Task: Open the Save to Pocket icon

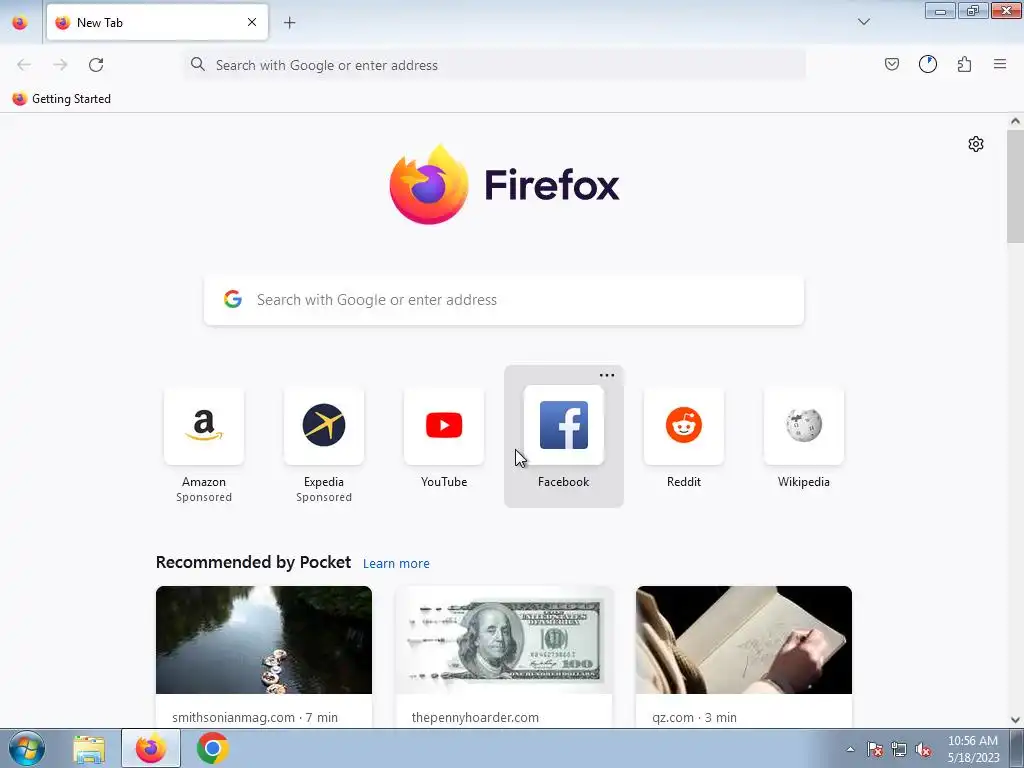Action: 891,64
